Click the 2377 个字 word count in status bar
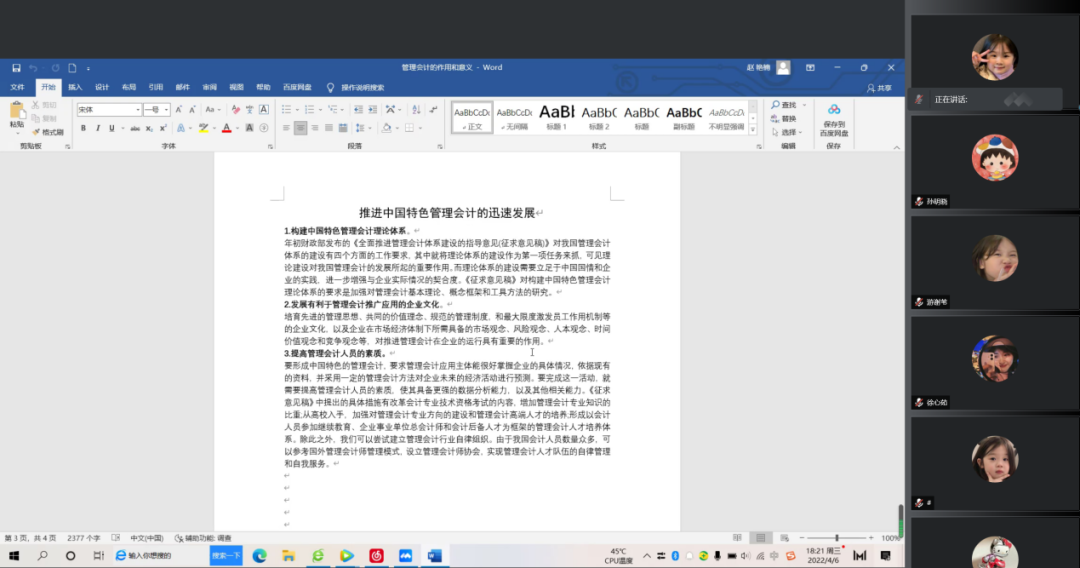 click(83, 538)
